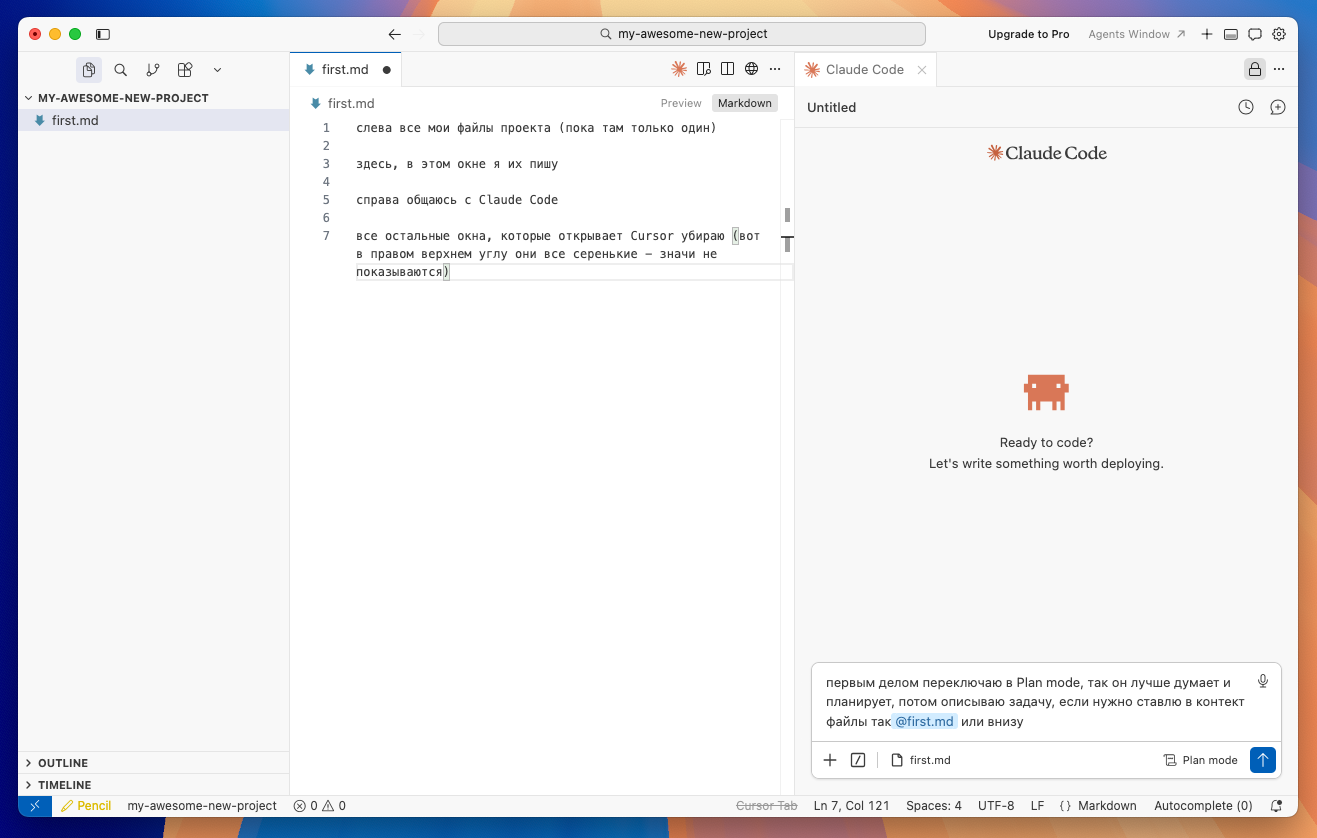Click Pencil in the status bar
Image resolution: width=1317 pixels, height=838 pixels.
point(86,806)
